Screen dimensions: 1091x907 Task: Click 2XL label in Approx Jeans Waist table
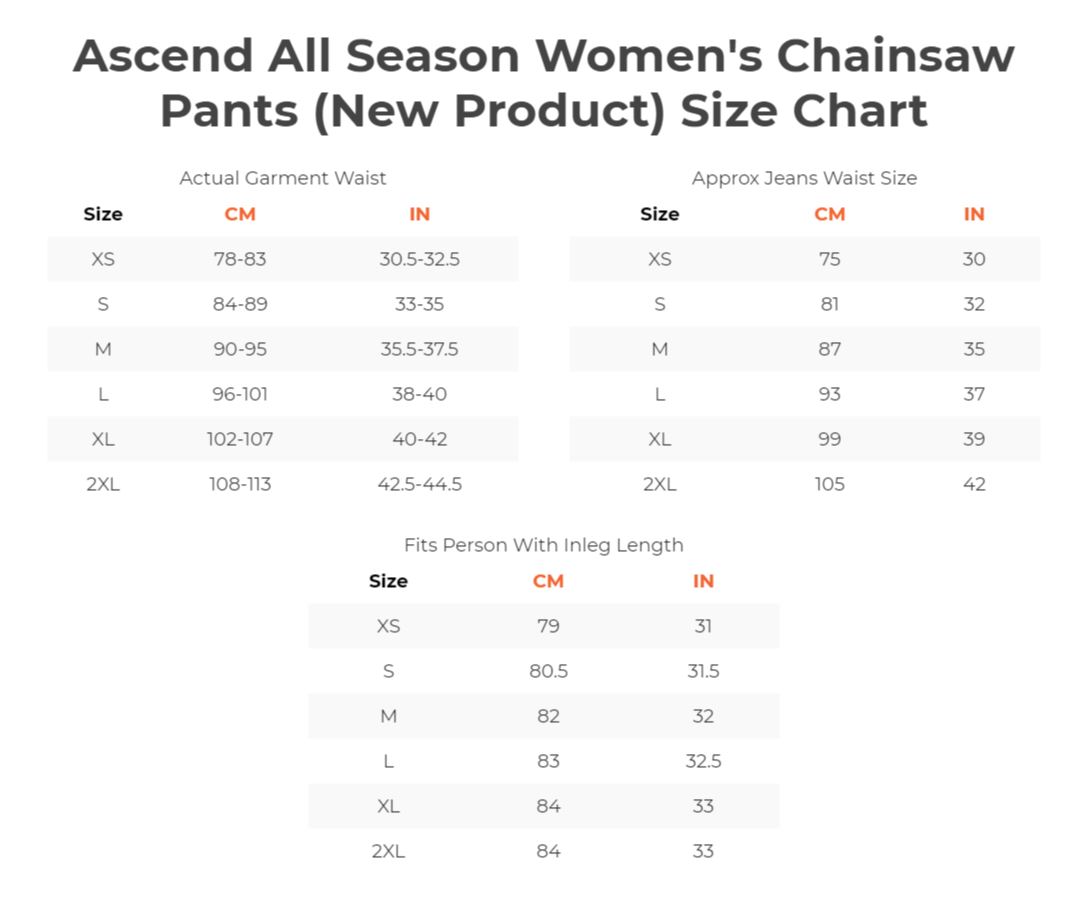coord(660,484)
